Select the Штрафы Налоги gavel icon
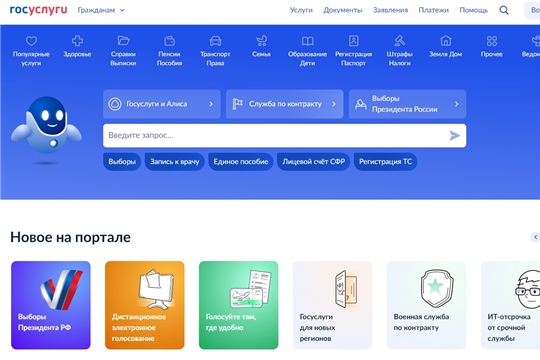Screen dimensions: 540x360 pyautogui.click(x=399, y=41)
